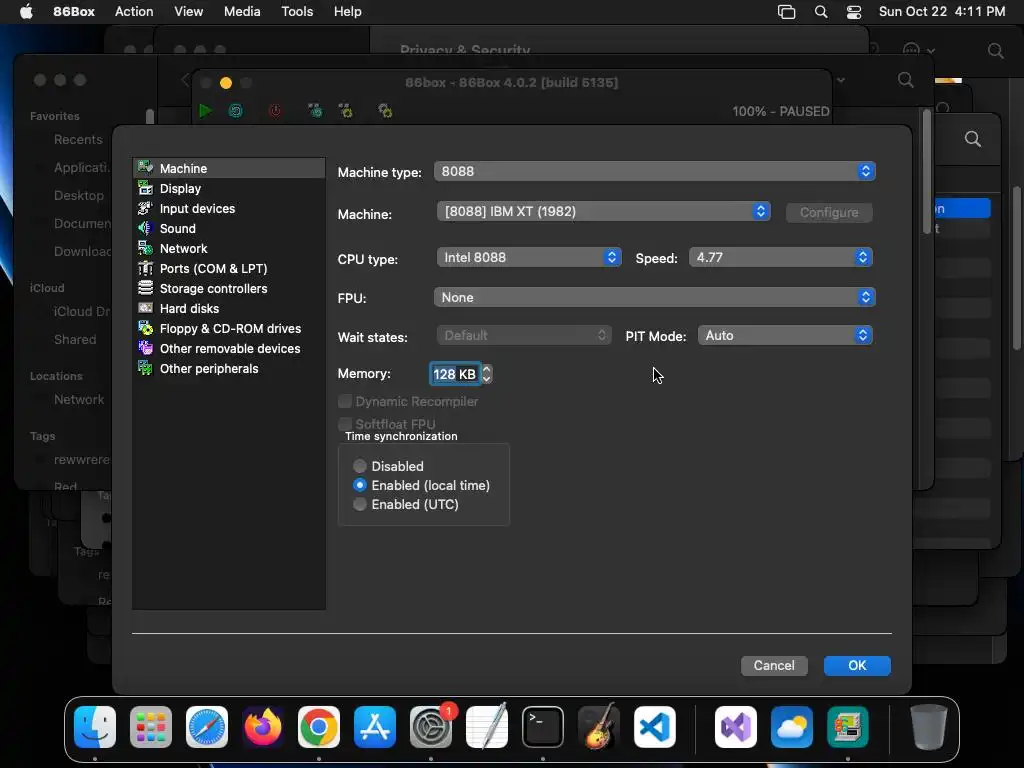Open the Speed dropdown showing 4.77
The width and height of the screenshot is (1024, 768).
[x=781, y=257]
